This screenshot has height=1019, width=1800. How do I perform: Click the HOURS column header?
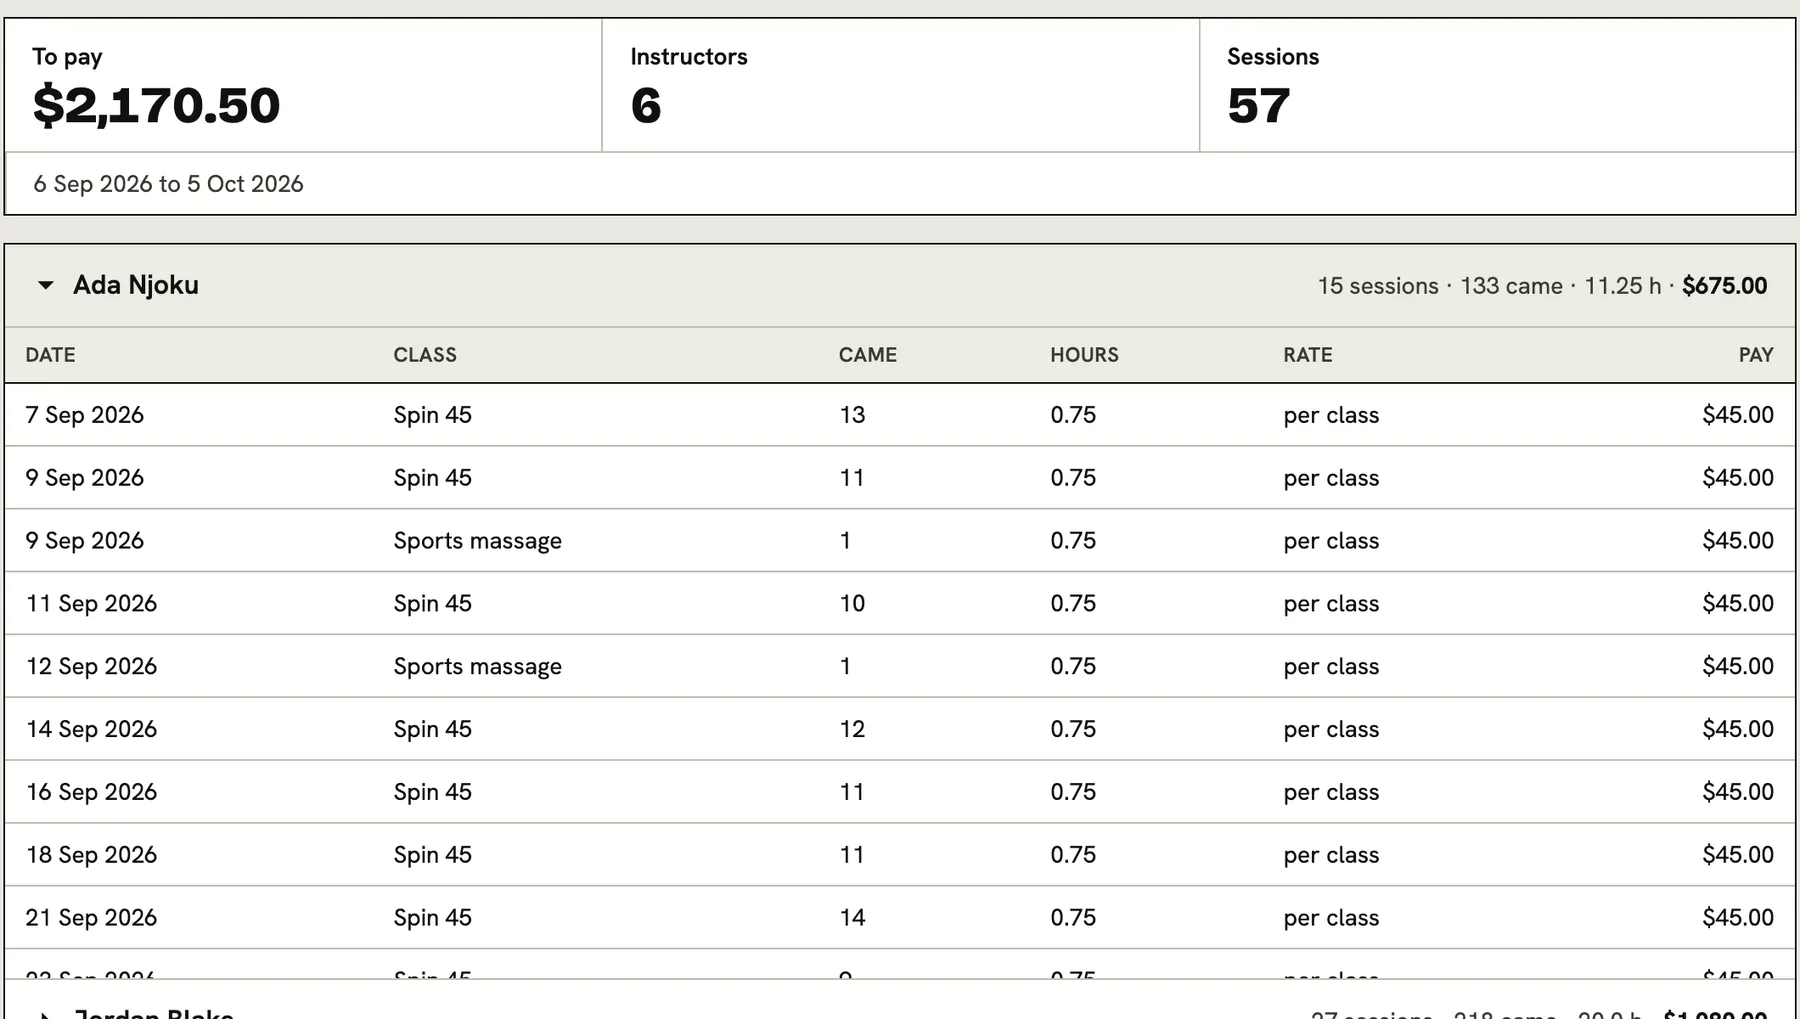(1084, 355)
